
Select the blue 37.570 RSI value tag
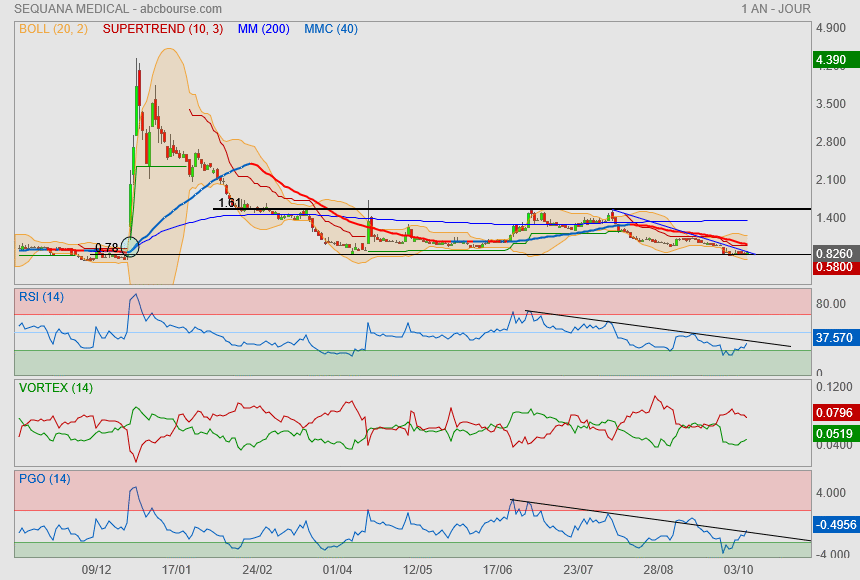pos(834,339)
